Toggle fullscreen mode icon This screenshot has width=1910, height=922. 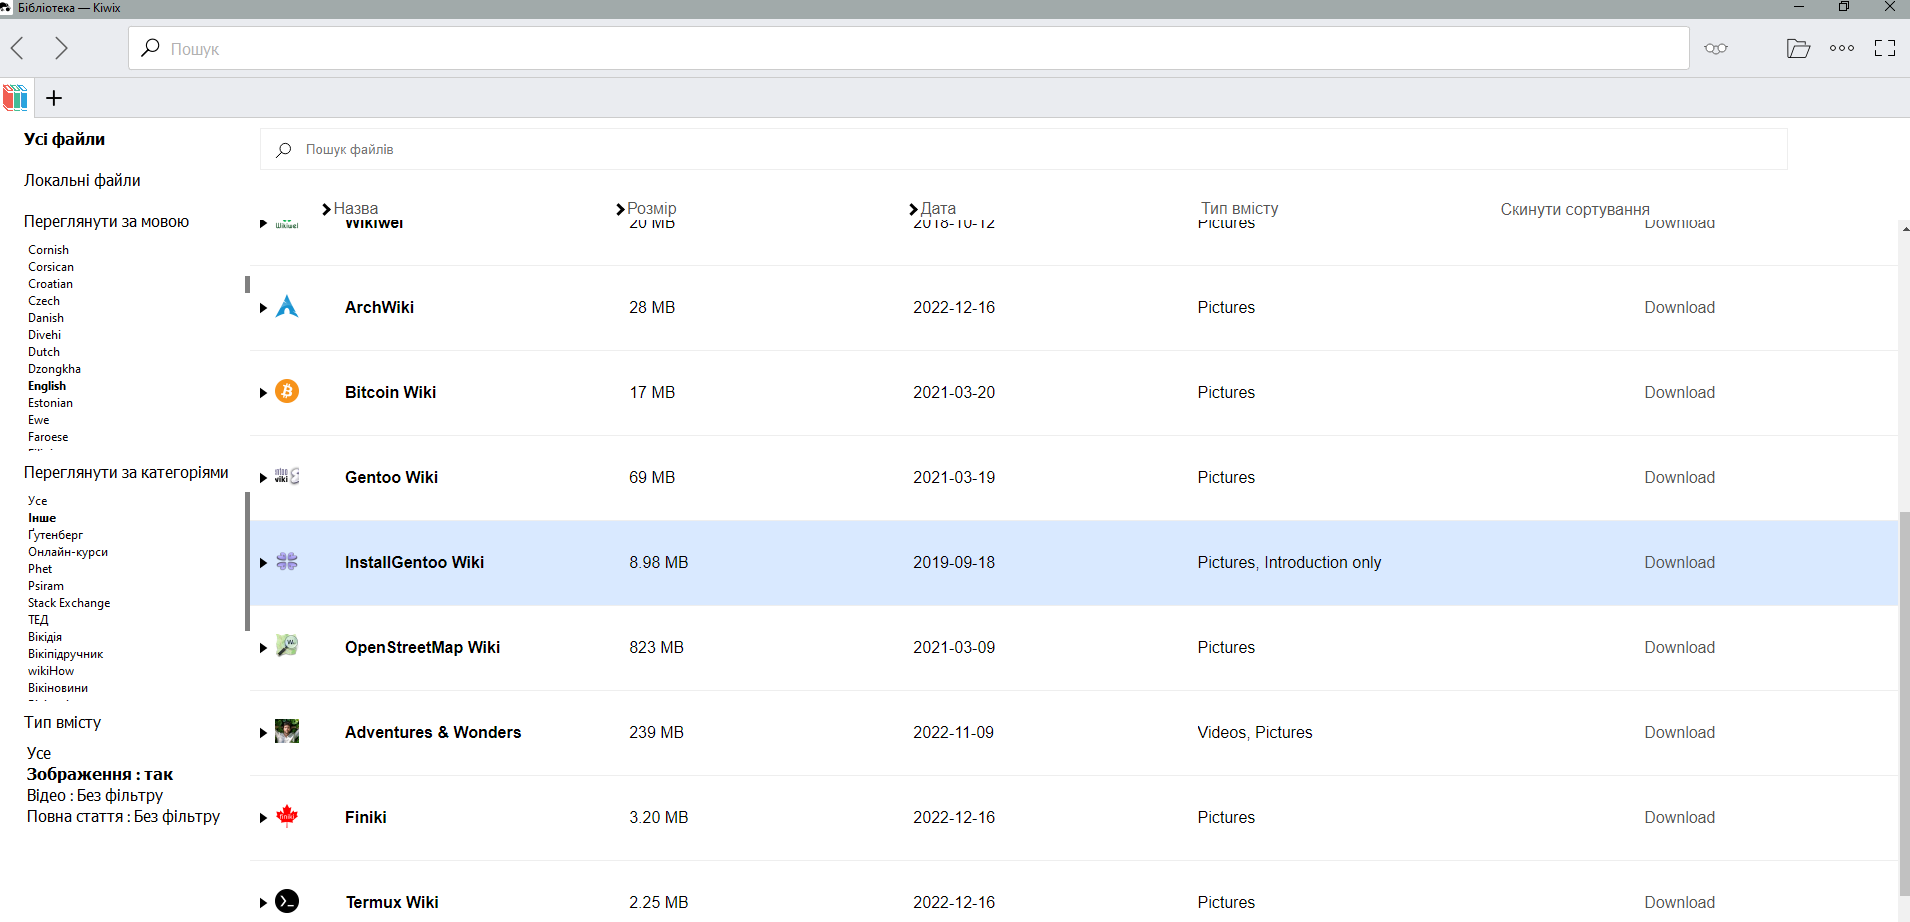point(1885,48)
